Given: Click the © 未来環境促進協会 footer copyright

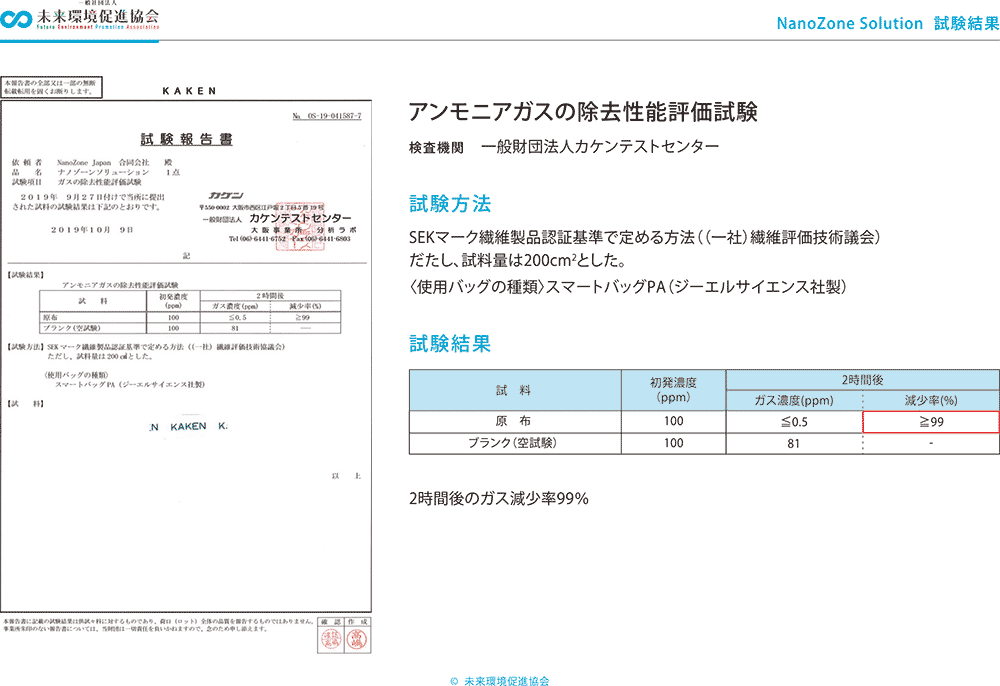Looking at the screenshot, I should click(499, 681).
